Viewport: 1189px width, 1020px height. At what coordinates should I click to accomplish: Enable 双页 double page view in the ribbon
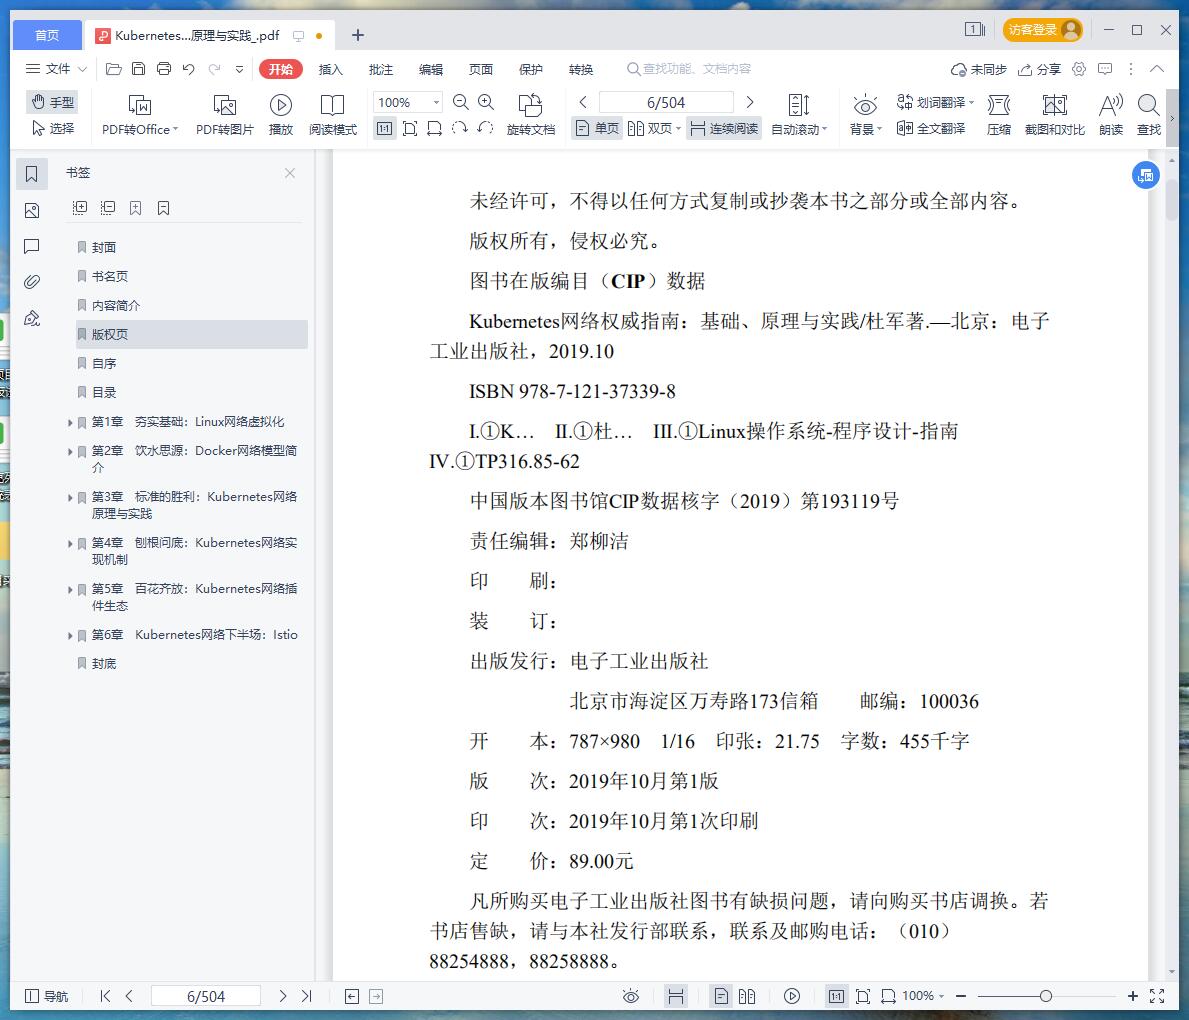pos(654,128)
